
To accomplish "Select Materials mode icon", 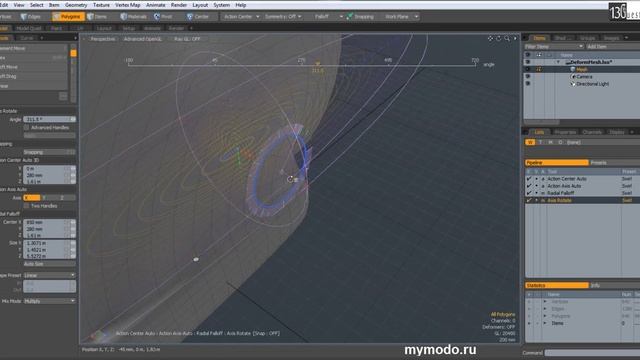I will point(124,17).
